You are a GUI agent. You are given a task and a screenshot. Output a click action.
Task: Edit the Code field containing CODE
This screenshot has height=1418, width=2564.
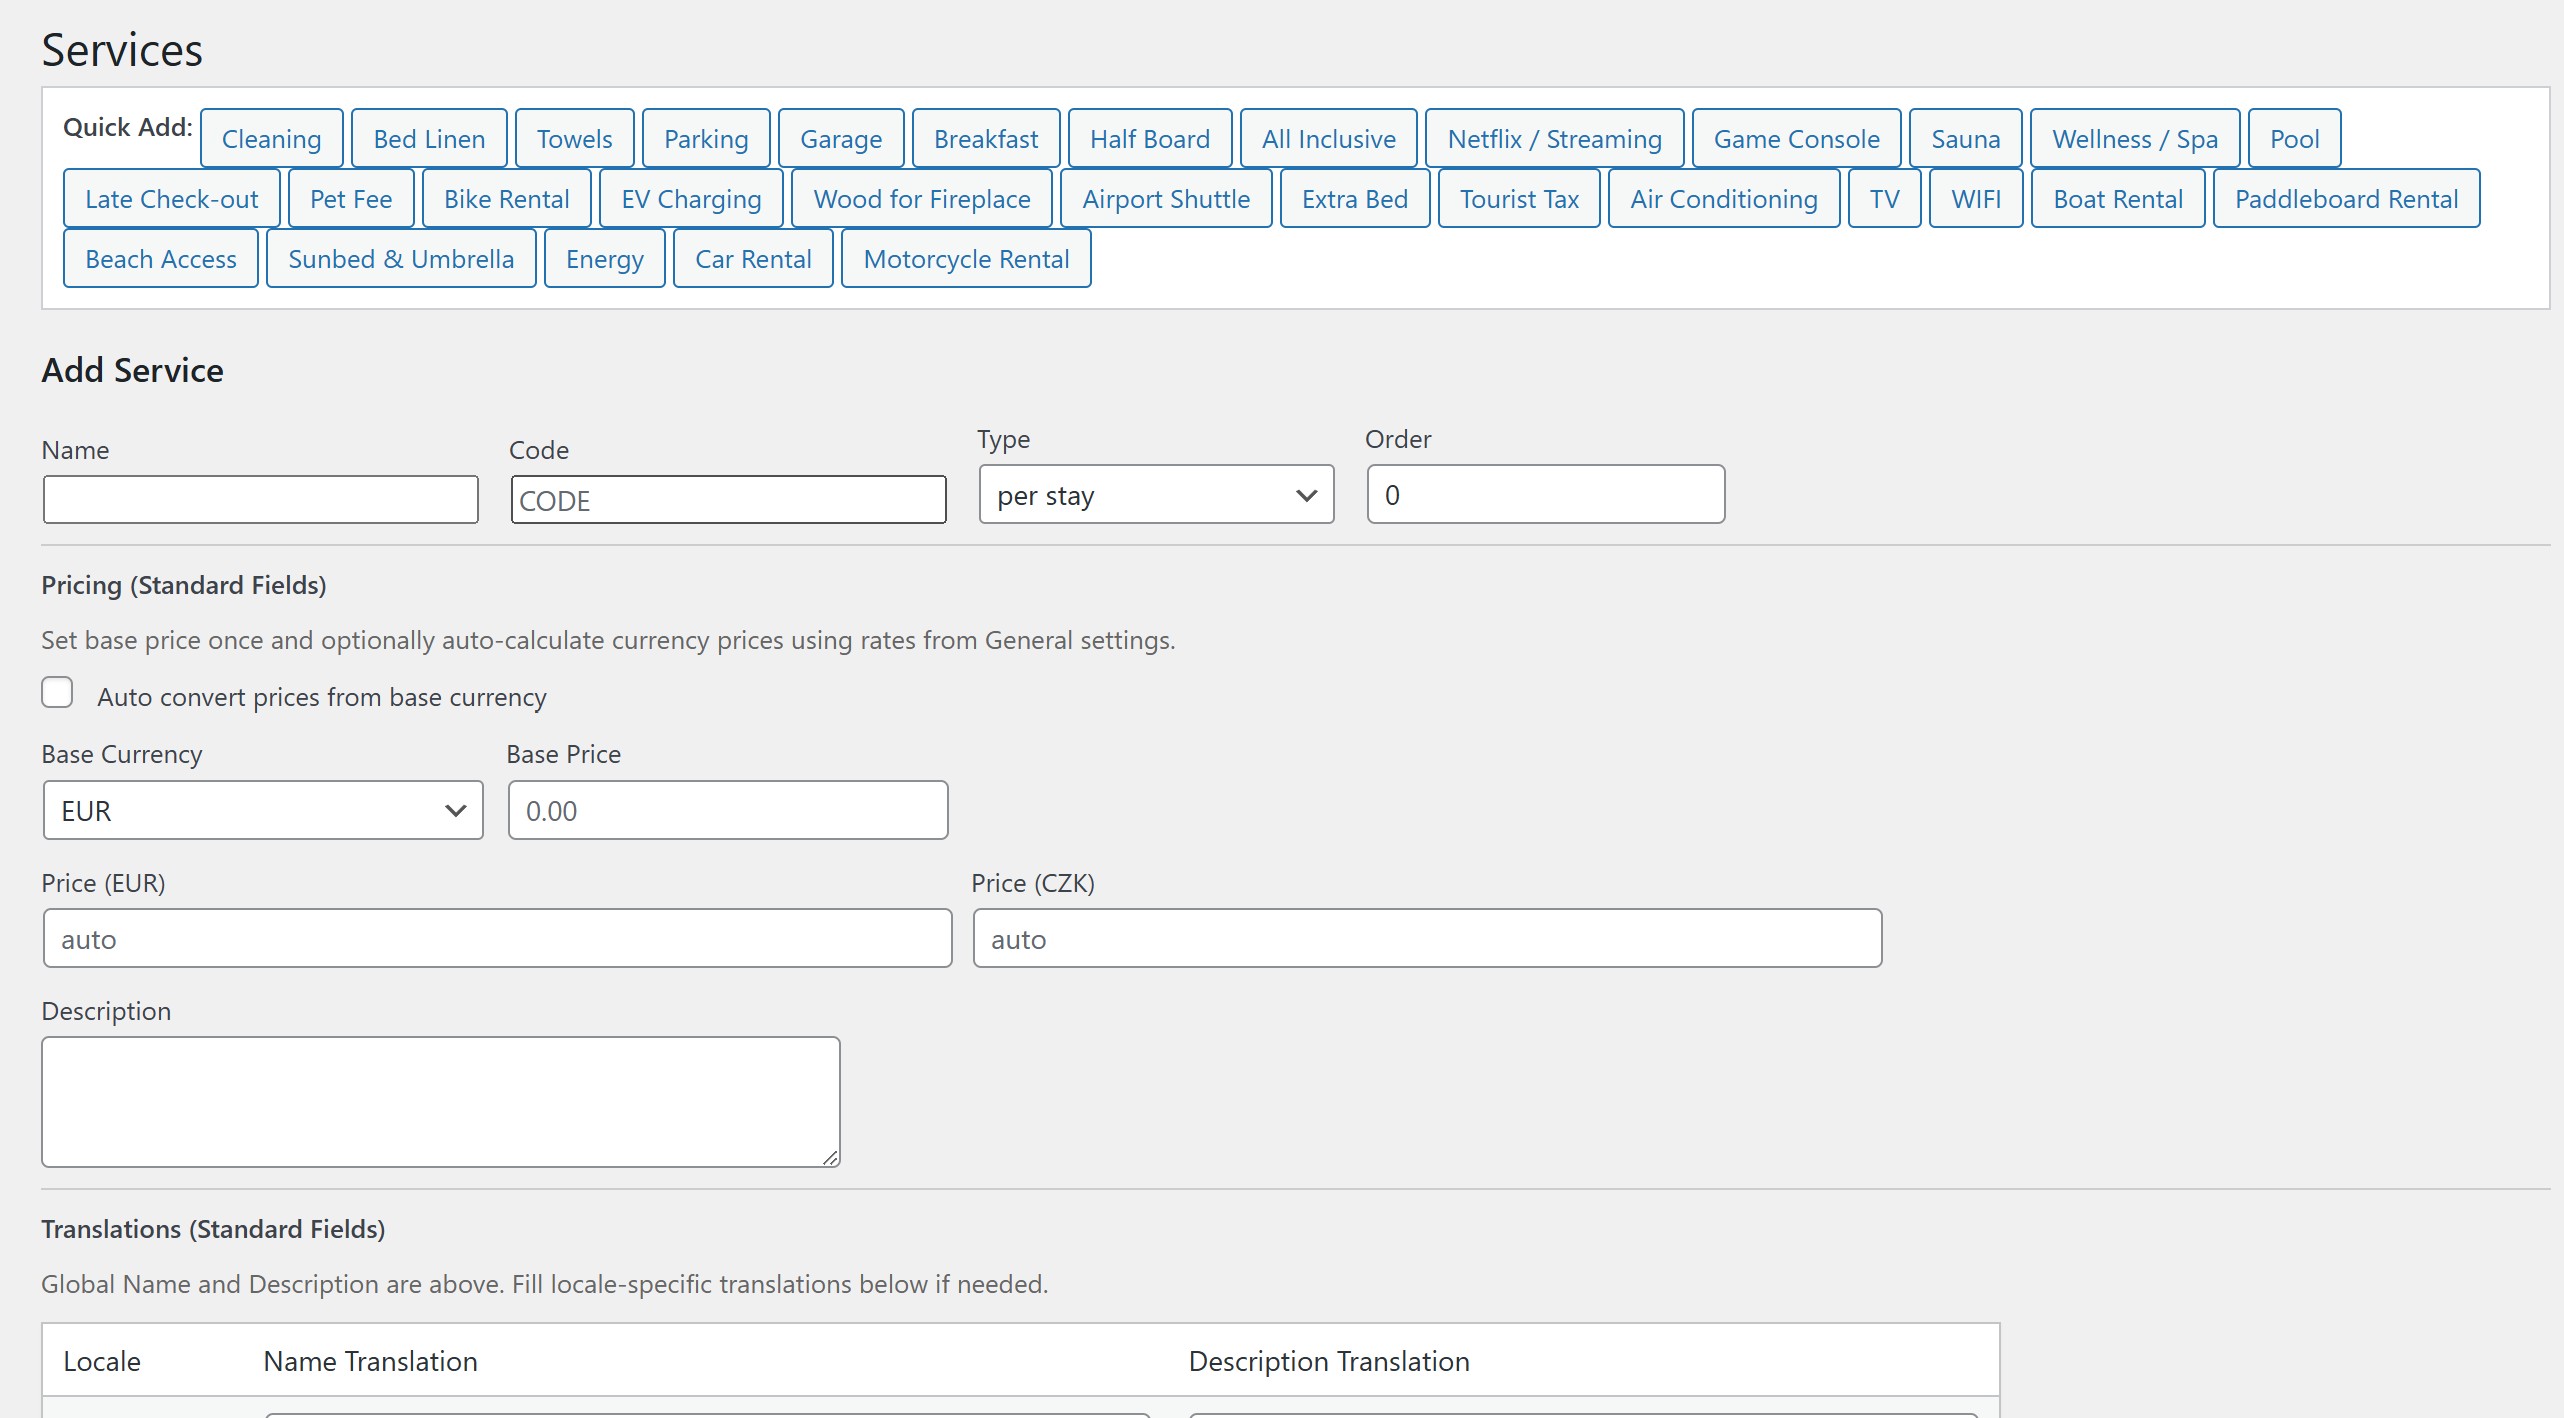coord(727,499)
